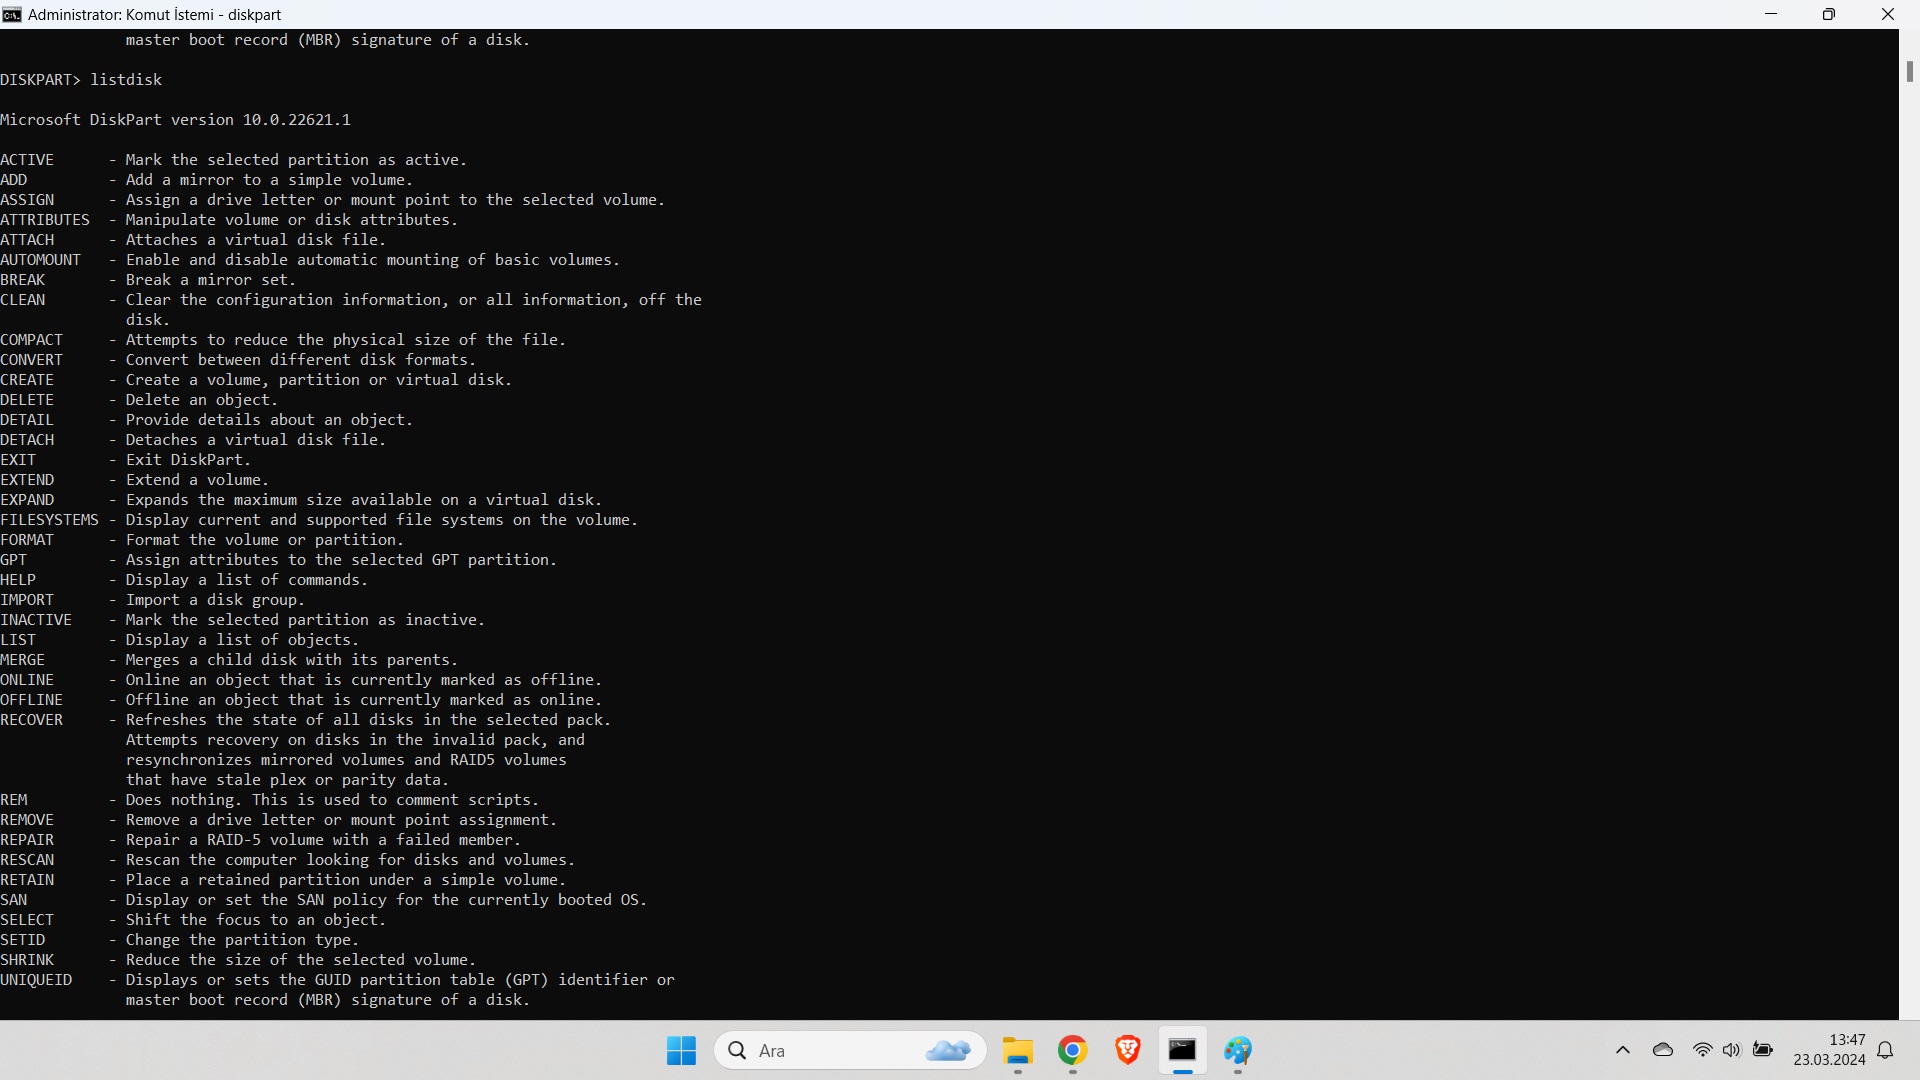Open Brave browser from the taskbar
This screenshot has width=1920, height=1080.
[1128, 1050]
